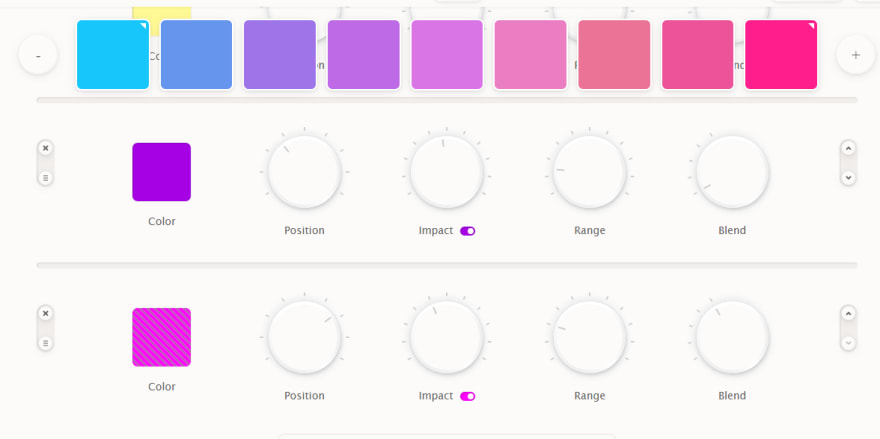Select the cornflower blue swatch in the strip
Image resolution: width=880 pixels, height=439 pixels.
click(x=196, y=54)
